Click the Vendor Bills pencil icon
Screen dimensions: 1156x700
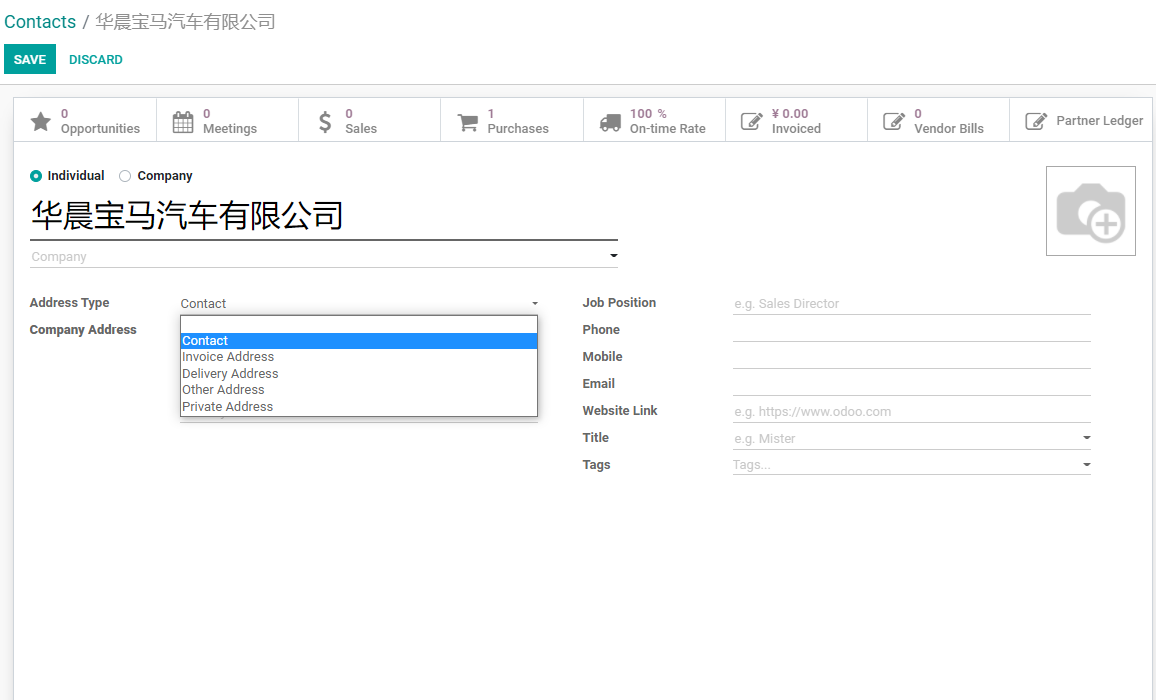pos(894,121)
